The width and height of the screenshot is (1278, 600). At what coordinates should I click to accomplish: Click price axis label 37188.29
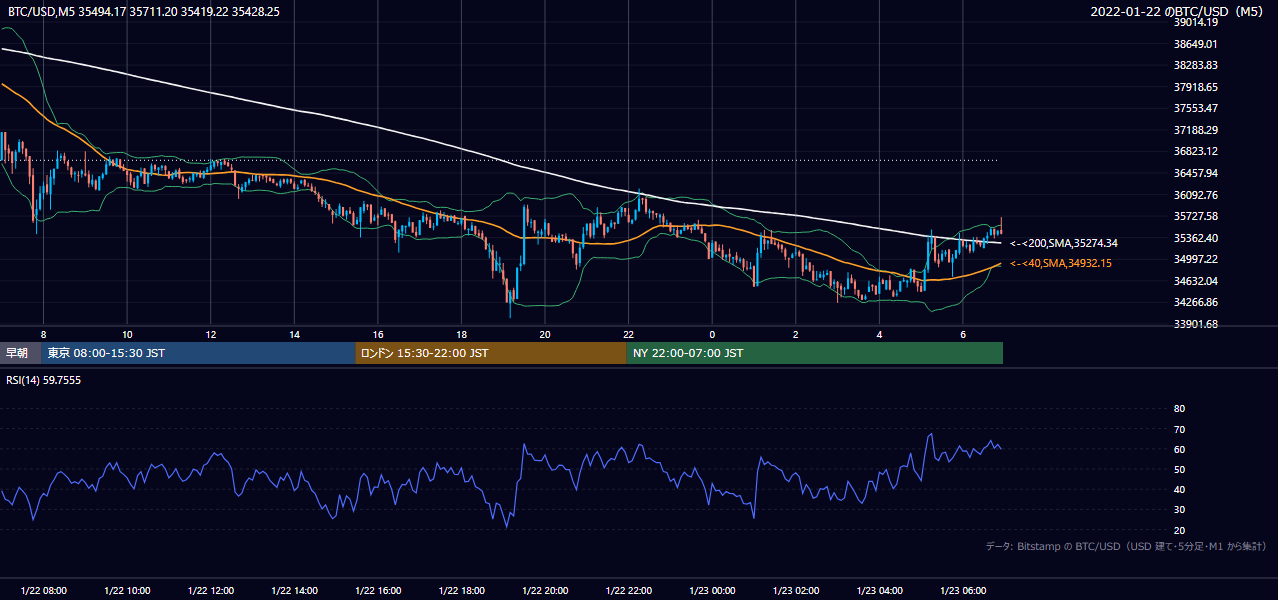click(1196, 130)
